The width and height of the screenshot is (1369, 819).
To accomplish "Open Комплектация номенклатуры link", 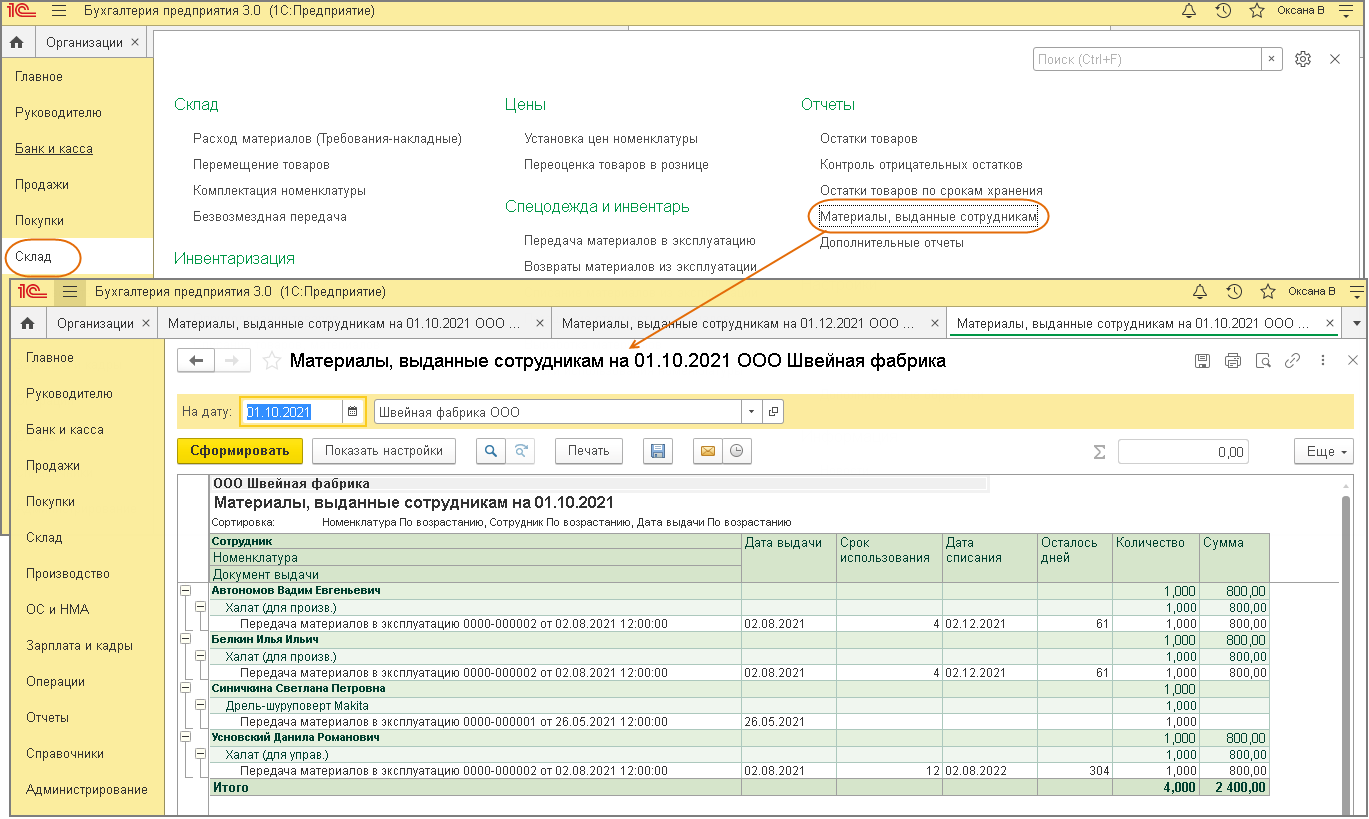I will pos(279,190).
